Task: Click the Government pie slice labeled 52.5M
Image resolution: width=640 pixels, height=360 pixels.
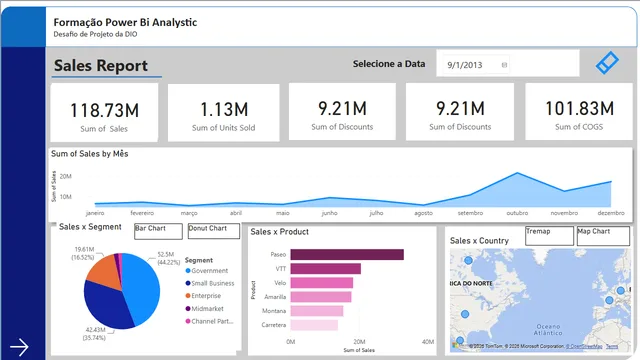Action: pyautogui.click(x=141, y=288)
